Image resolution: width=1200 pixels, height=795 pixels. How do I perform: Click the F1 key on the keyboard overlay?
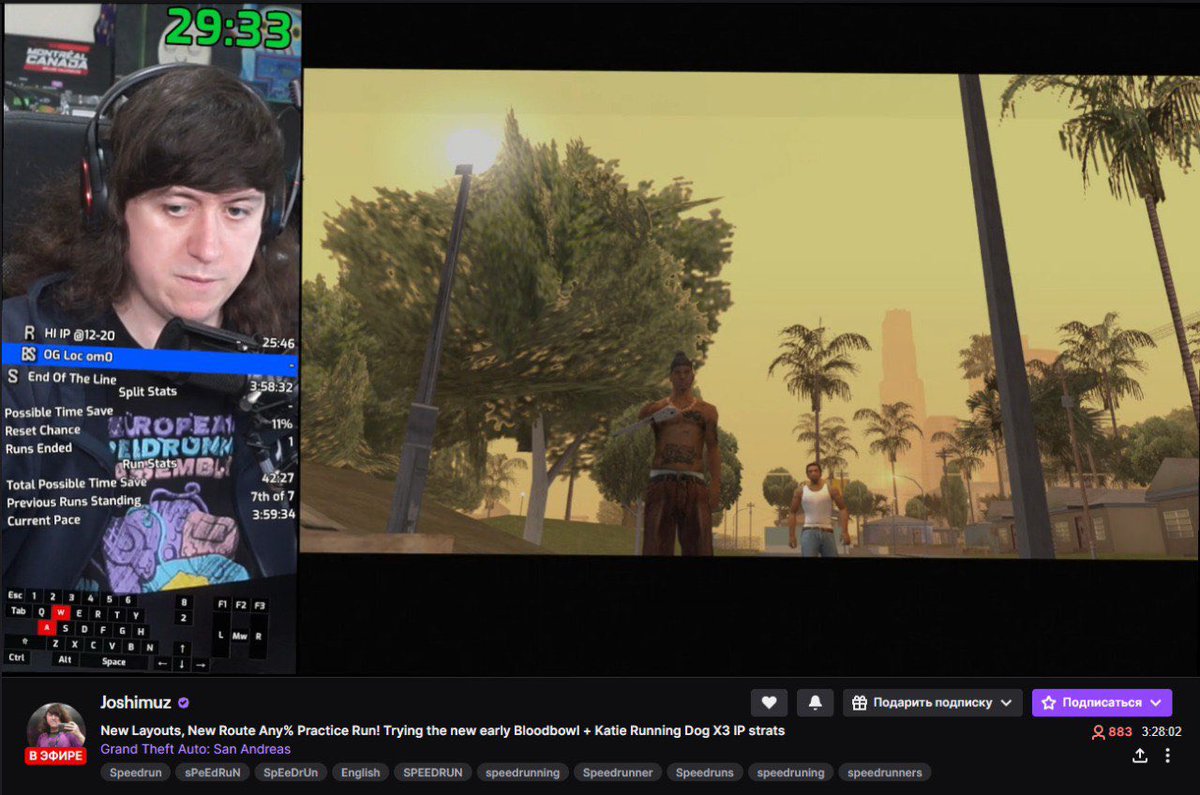pos(222,605)
